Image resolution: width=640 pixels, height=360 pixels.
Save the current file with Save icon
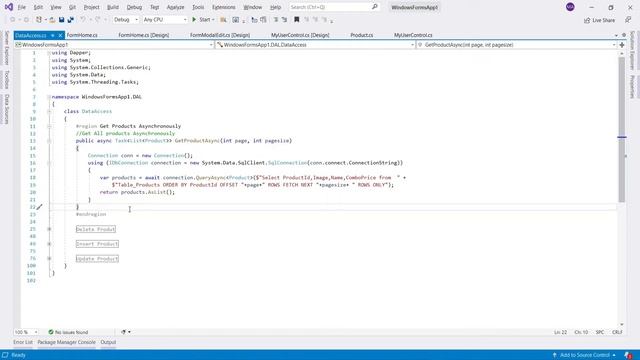(62, 20)
